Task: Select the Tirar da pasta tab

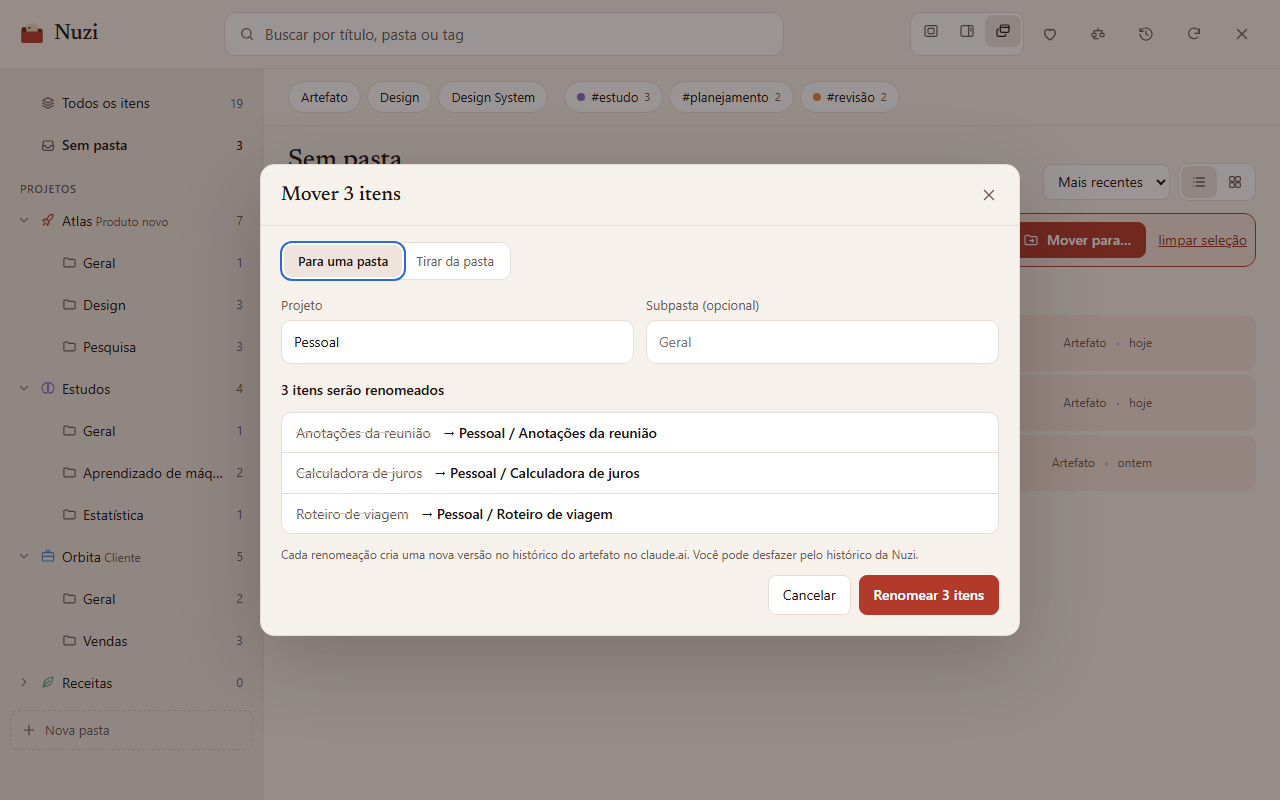Action: [x=455, y=261]
